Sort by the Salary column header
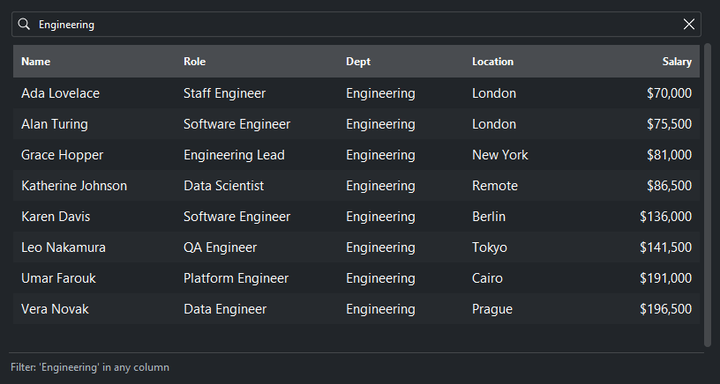Screen dimensions: 720x384 pos(677,62)
